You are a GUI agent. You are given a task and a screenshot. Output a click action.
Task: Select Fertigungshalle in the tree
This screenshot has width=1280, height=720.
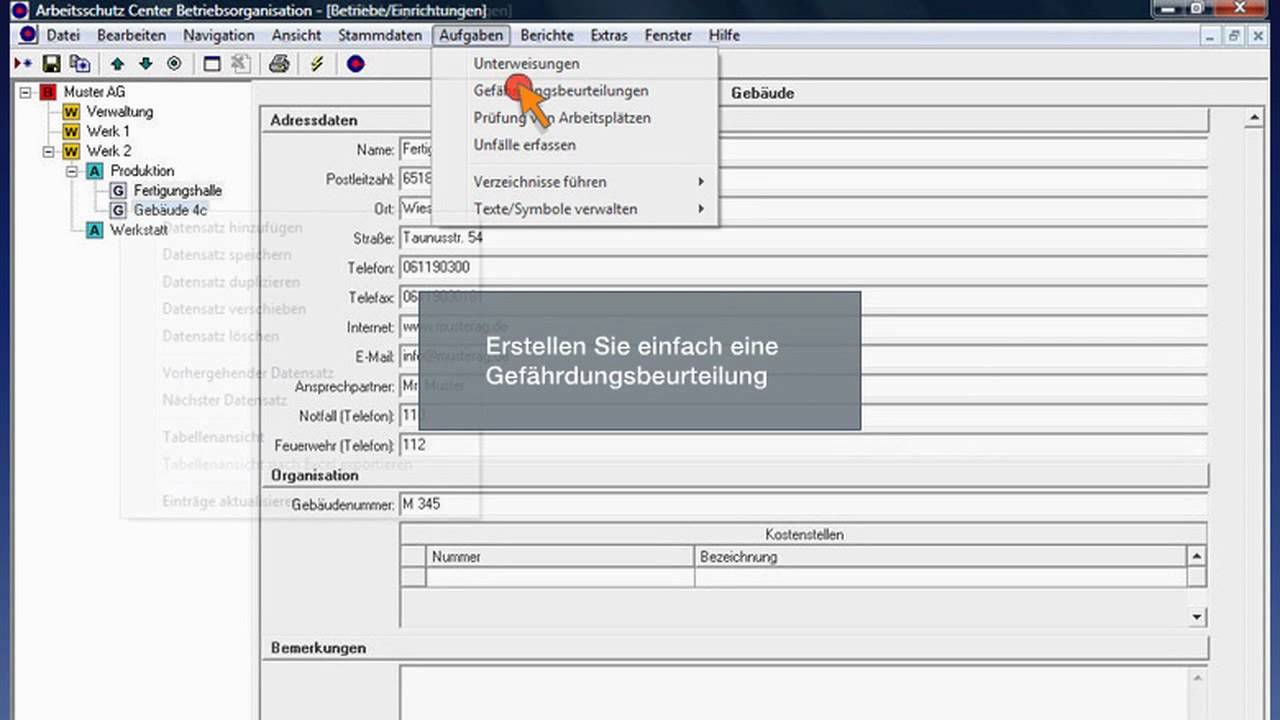click(x=177, y=191)
